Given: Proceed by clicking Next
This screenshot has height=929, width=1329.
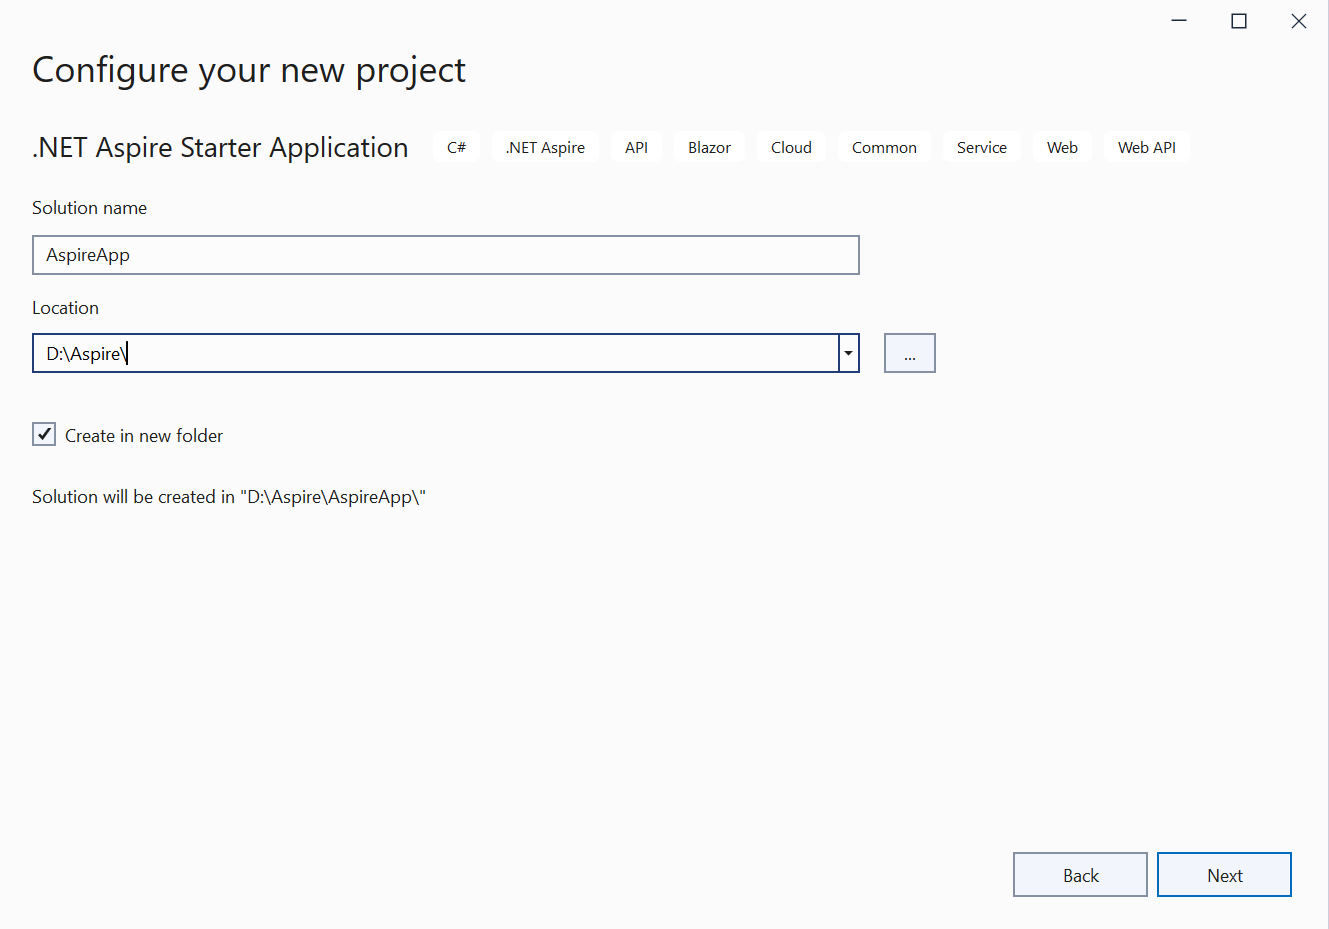Looking at the screenshot, I should click(x=1224, y=875).
